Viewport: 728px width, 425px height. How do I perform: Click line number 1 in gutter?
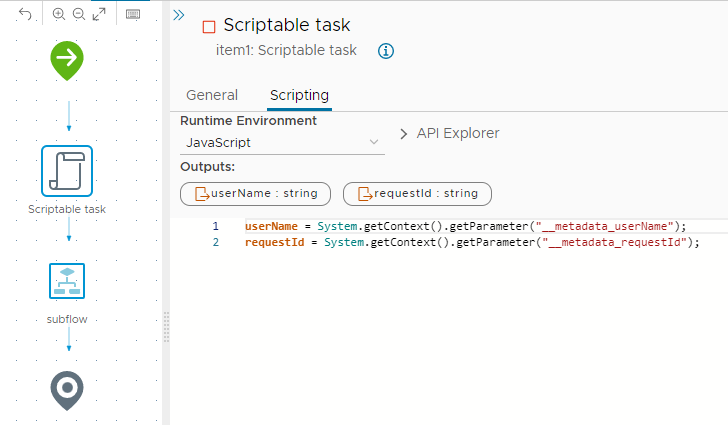pyautogui.click(x=215, y=226)
